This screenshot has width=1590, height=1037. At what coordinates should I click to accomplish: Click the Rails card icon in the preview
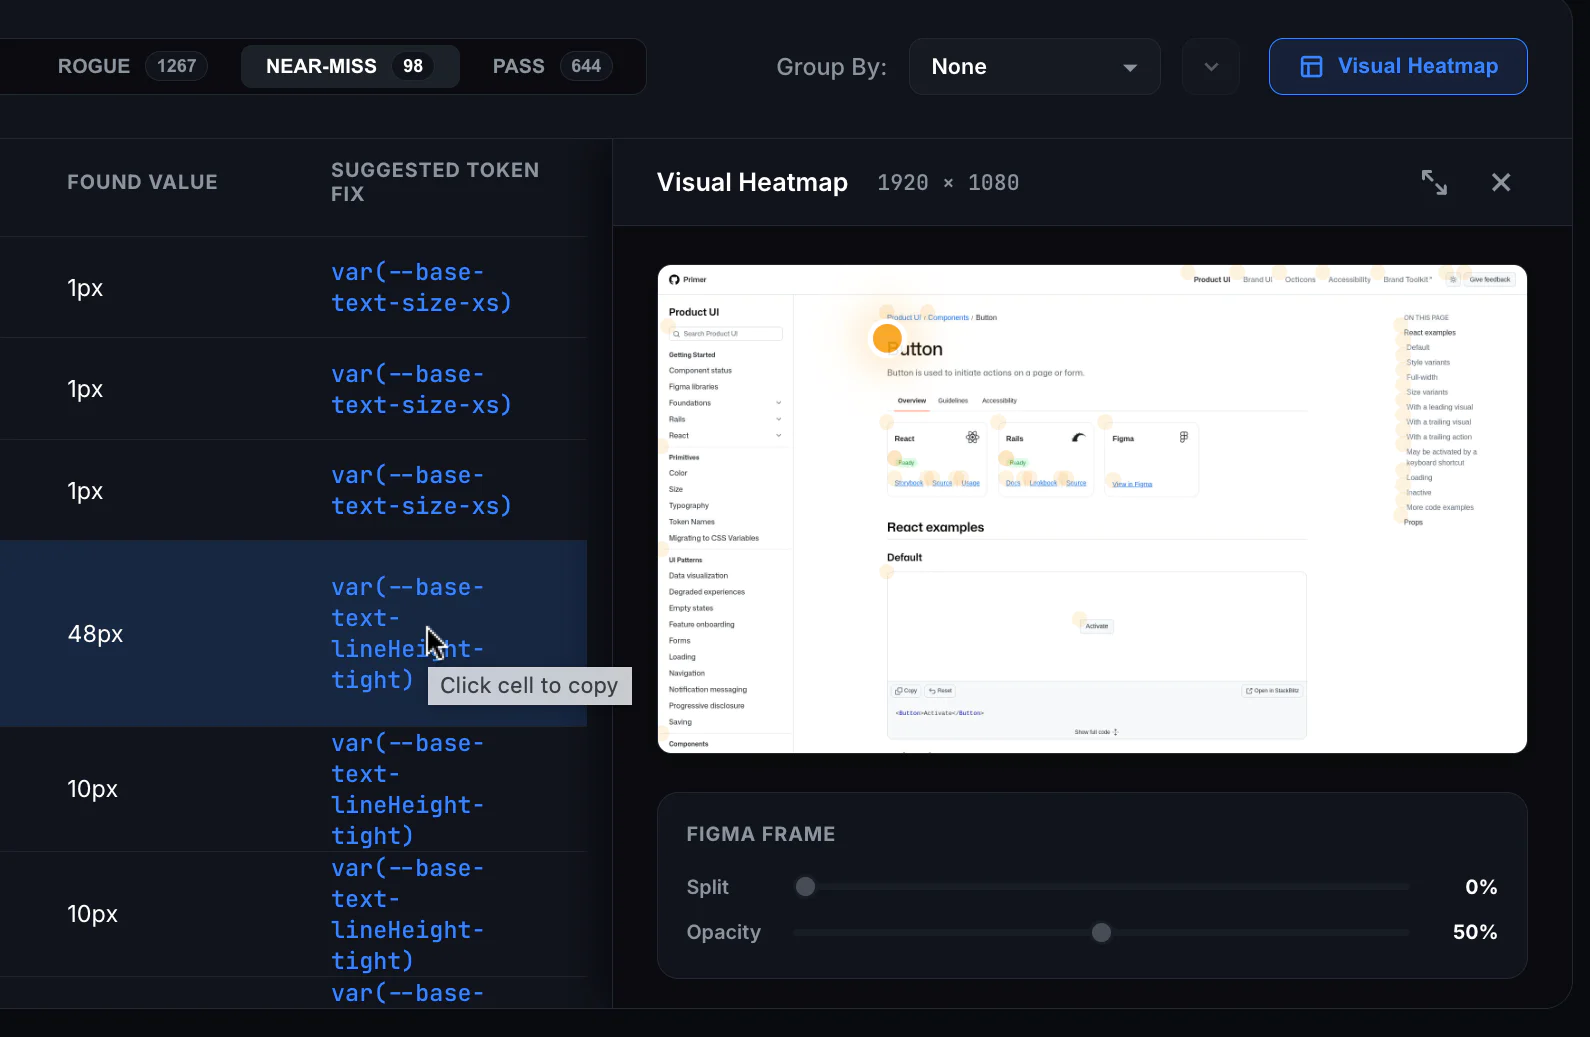(1078, 437)
